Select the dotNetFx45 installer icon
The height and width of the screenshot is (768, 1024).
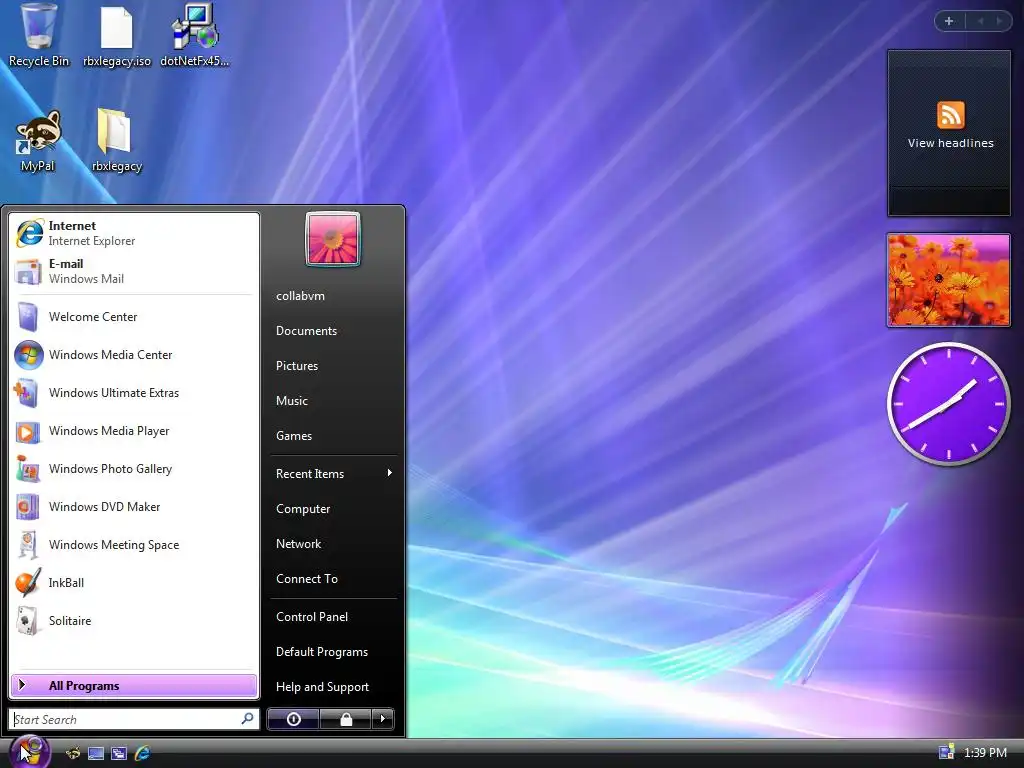coord(195,36)
